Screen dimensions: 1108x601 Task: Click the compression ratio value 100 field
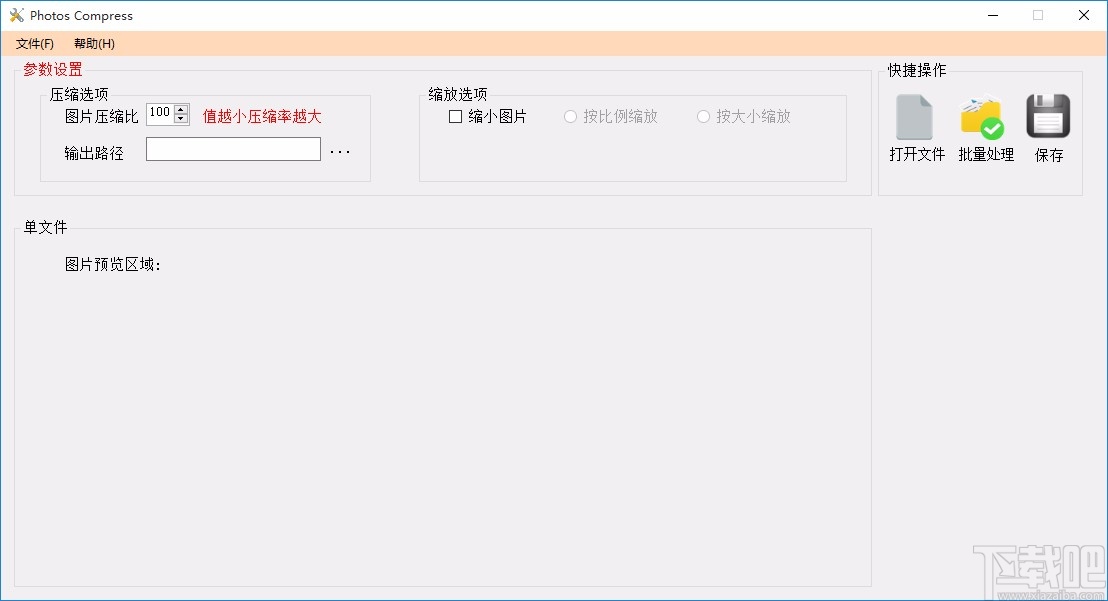coord(160,113)
